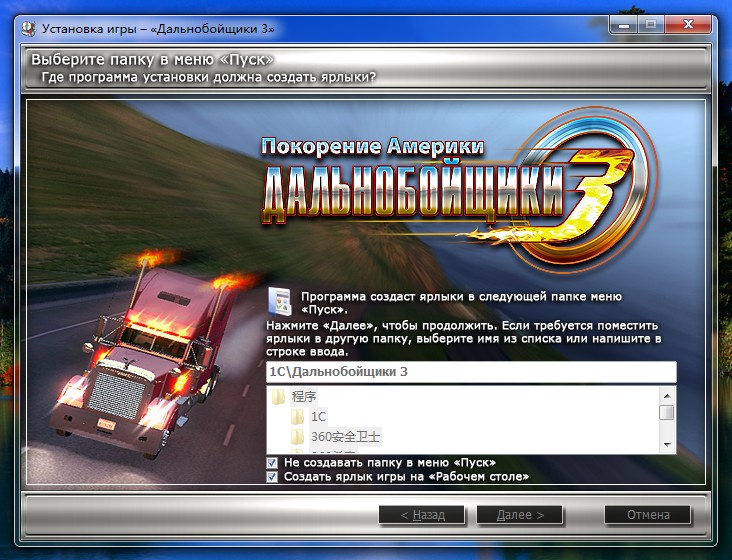Select the '360安全卫士' folder in the list
This screenshot has height=560, width=732.
pyautogui.click(x=345, y=437)
